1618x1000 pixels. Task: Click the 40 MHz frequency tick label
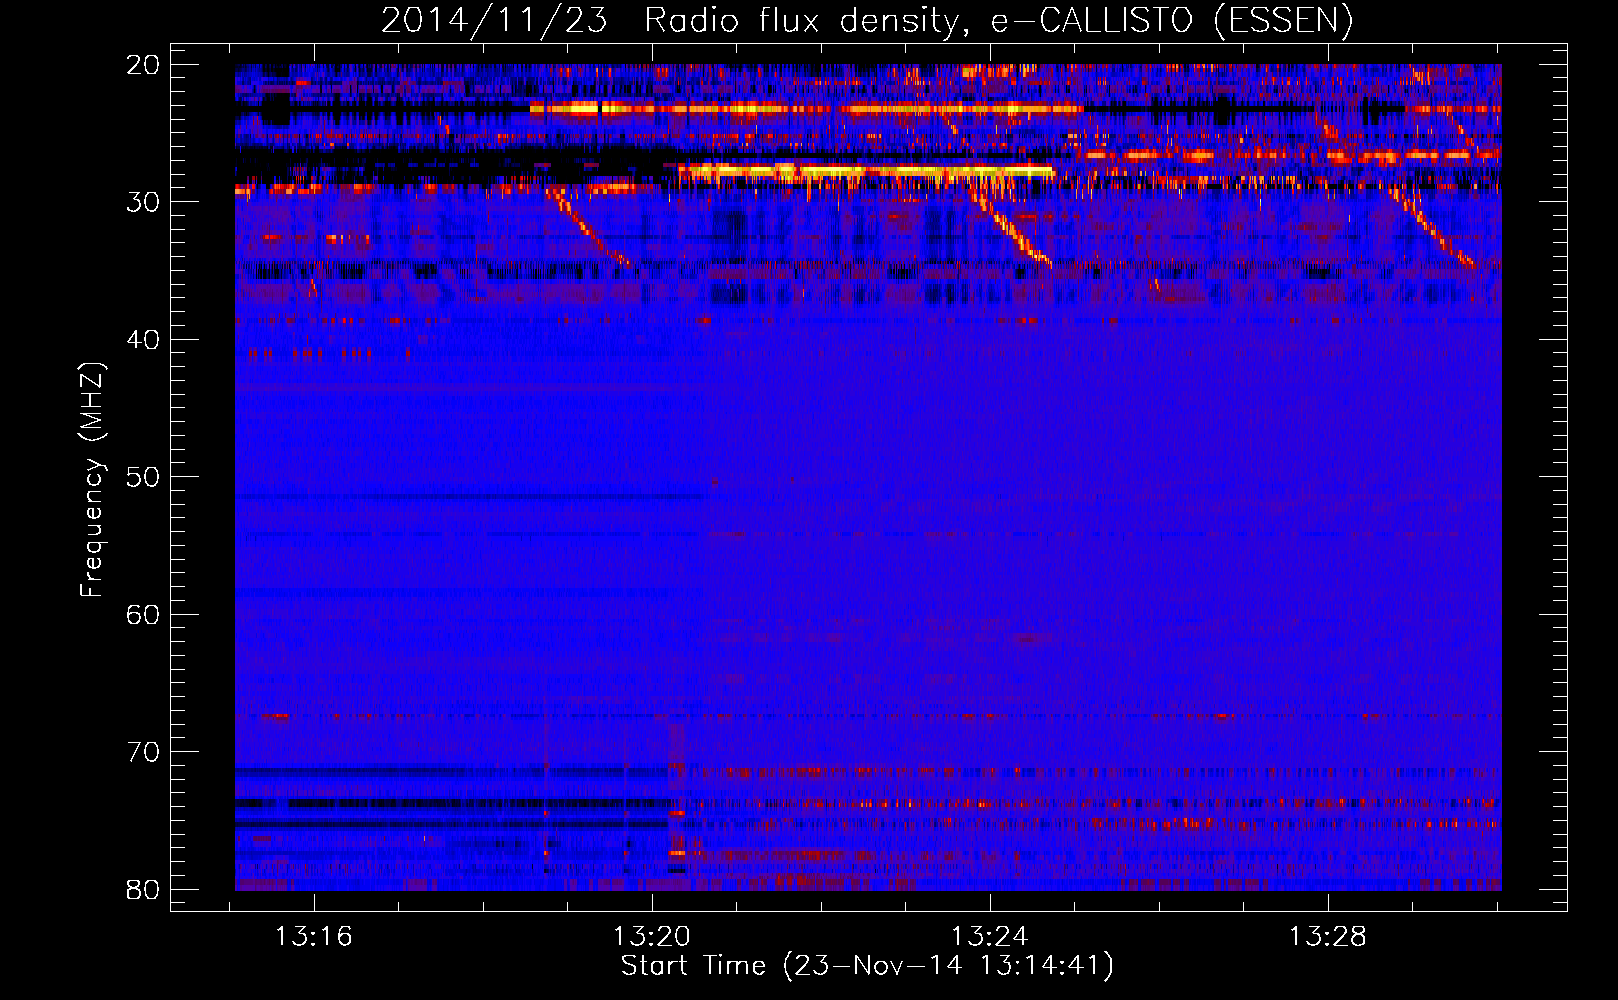tap(143, 340)
